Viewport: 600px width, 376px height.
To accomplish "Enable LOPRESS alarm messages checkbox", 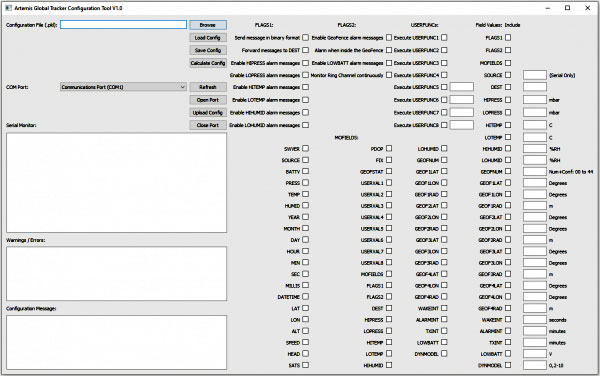I will 305,75.
